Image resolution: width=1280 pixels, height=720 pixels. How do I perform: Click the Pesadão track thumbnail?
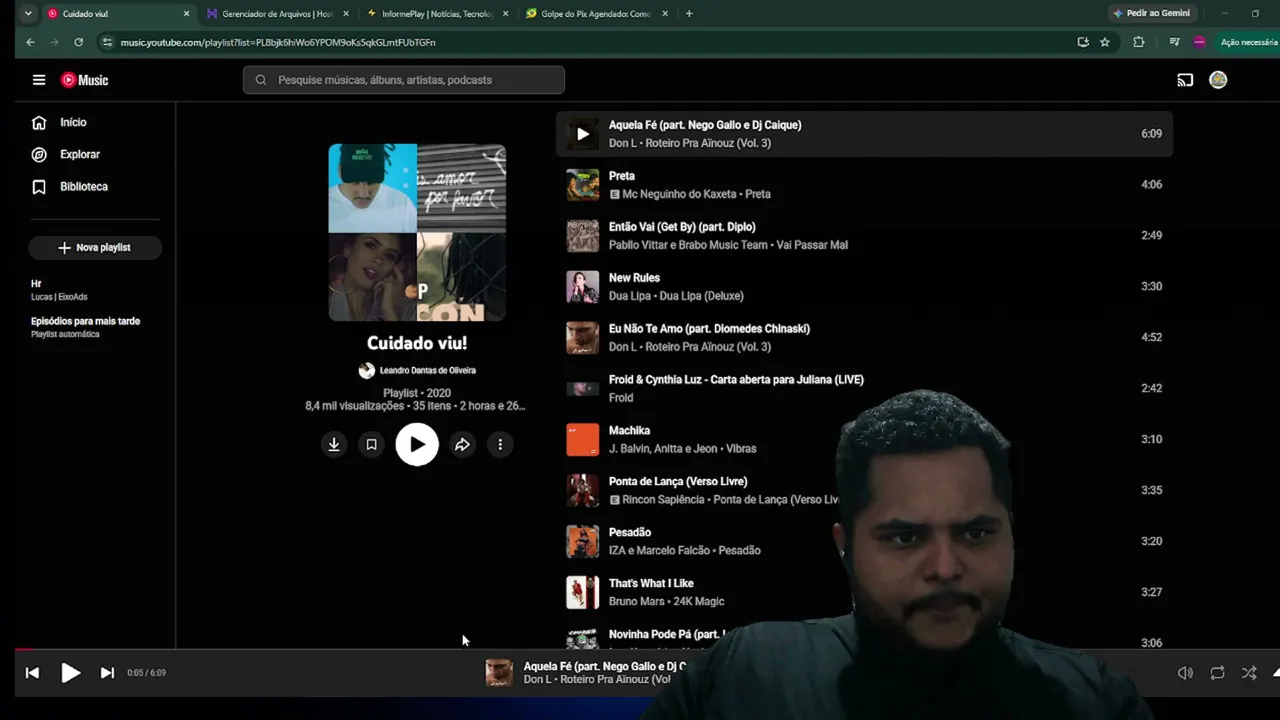pos(583,542)
